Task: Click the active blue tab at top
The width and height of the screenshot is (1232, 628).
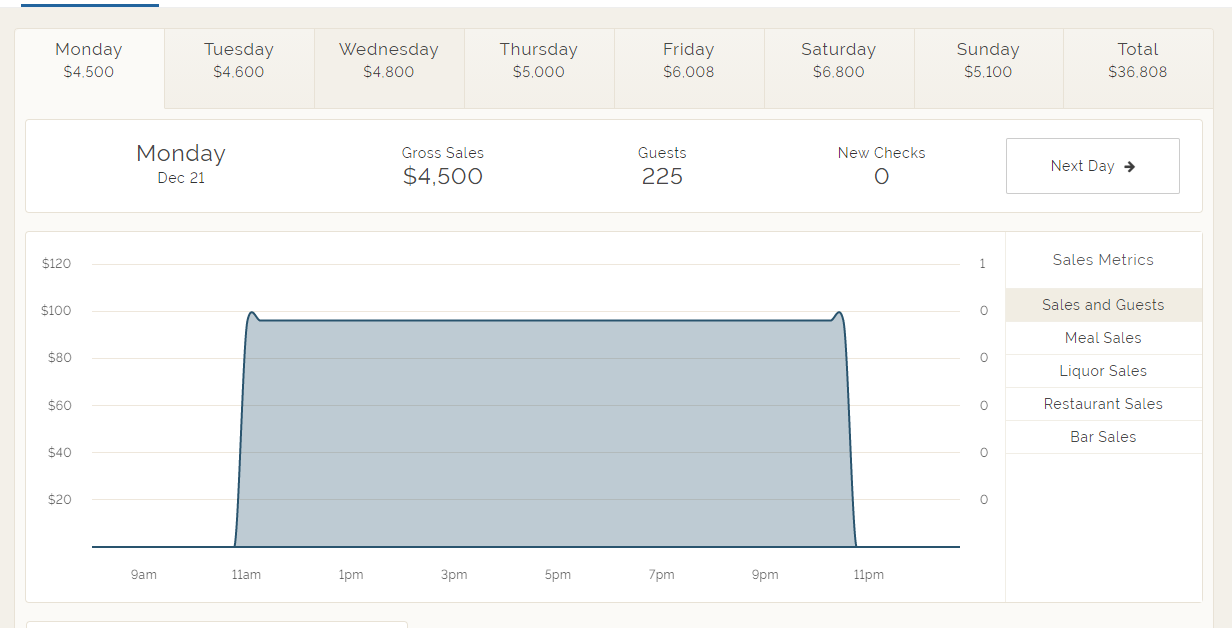Action: [x=90, y=4]
